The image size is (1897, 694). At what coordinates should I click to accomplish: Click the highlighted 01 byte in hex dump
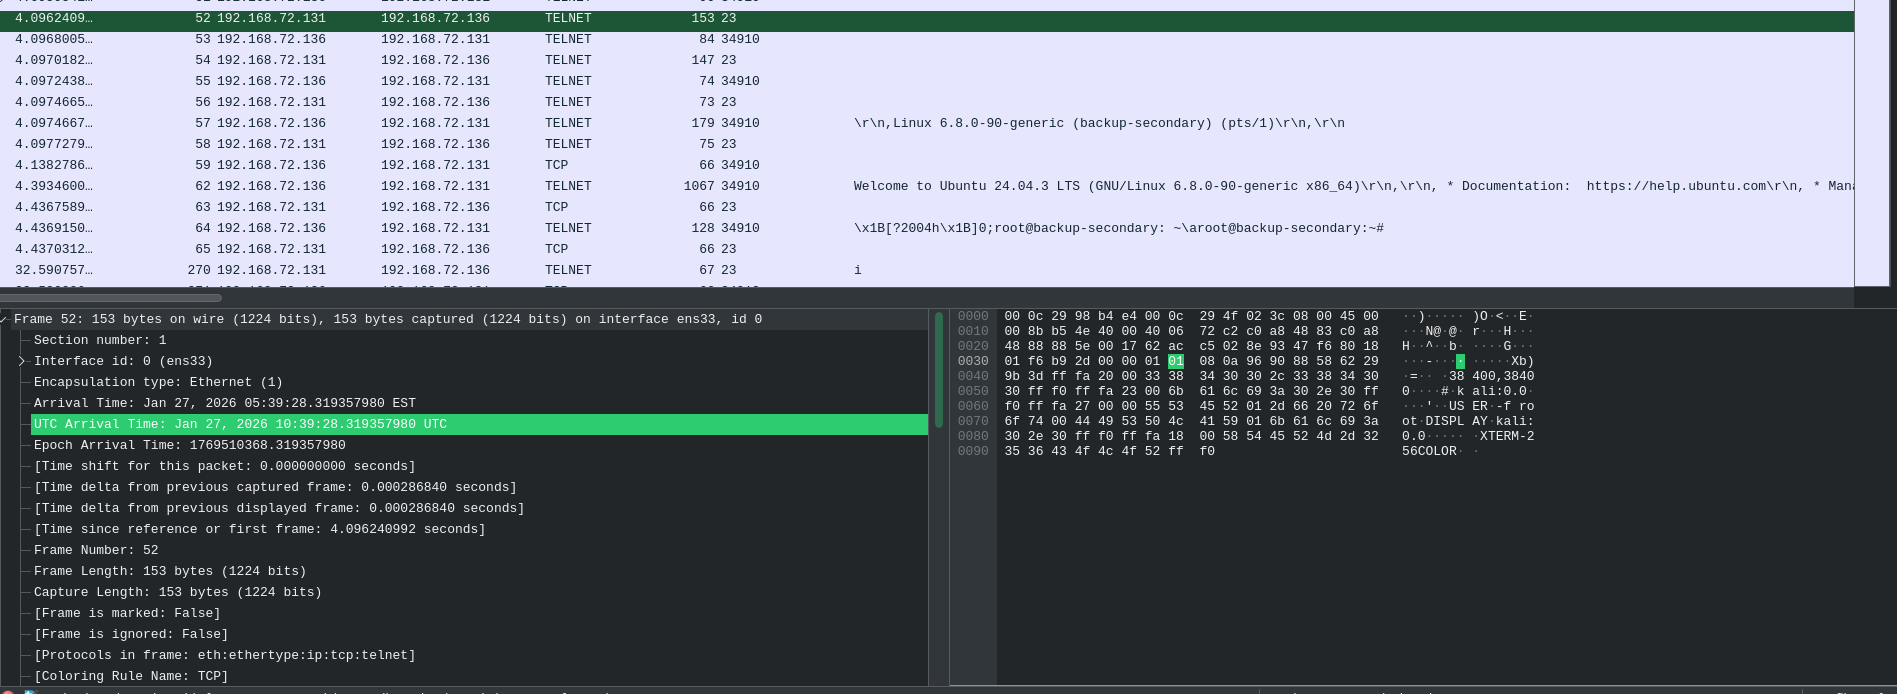click(x=1176, y=361)
